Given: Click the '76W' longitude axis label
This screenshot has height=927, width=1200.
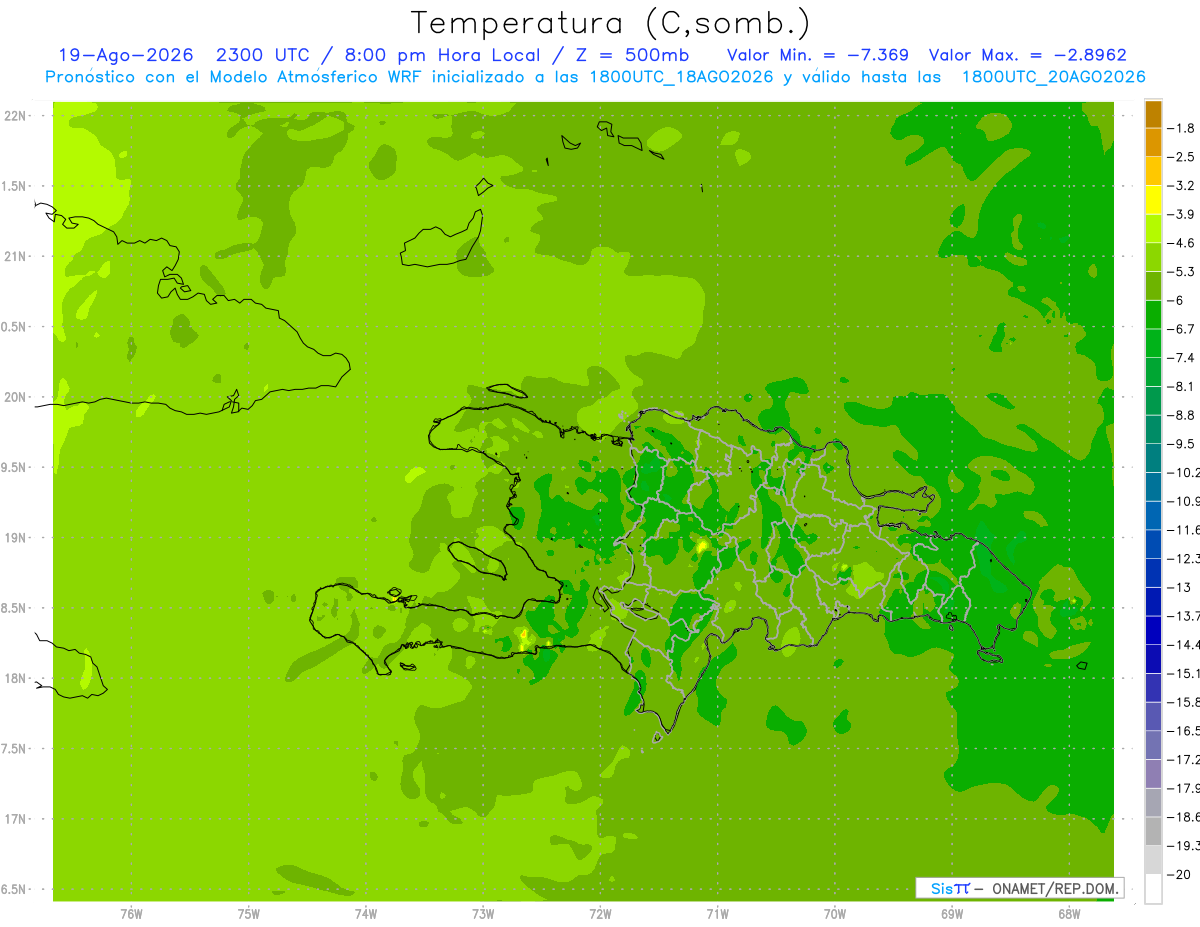Looking at the screenshot, I should click(131, 914).
